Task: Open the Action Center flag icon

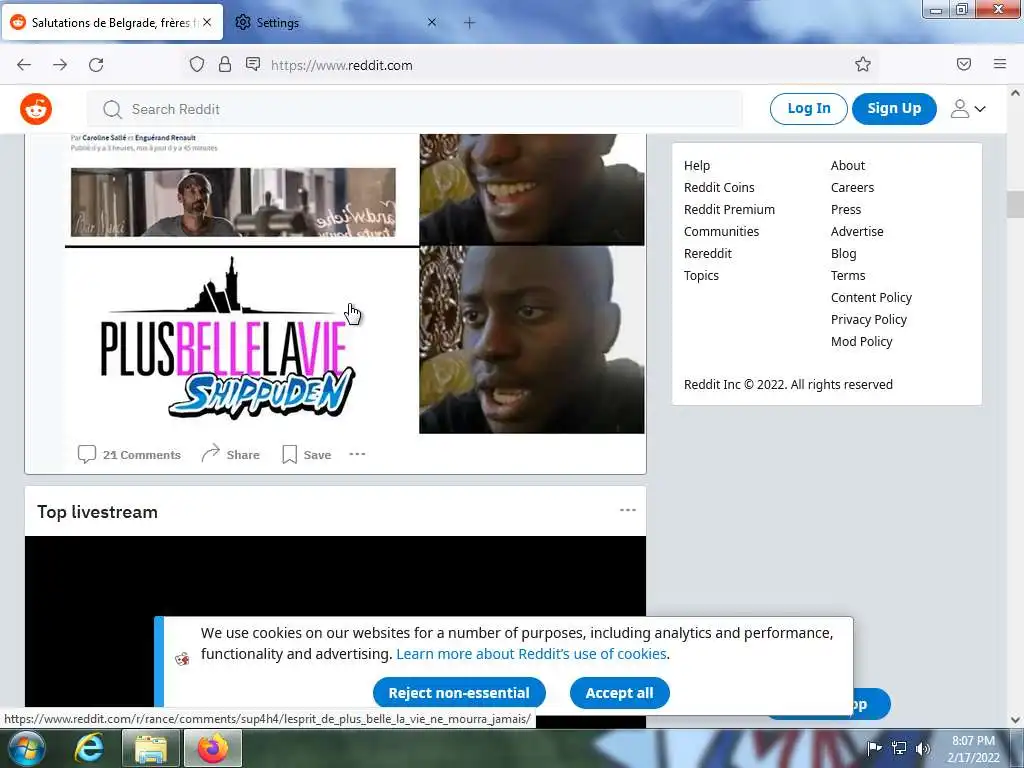Action: pyautogui.click(x=874, y=748)
